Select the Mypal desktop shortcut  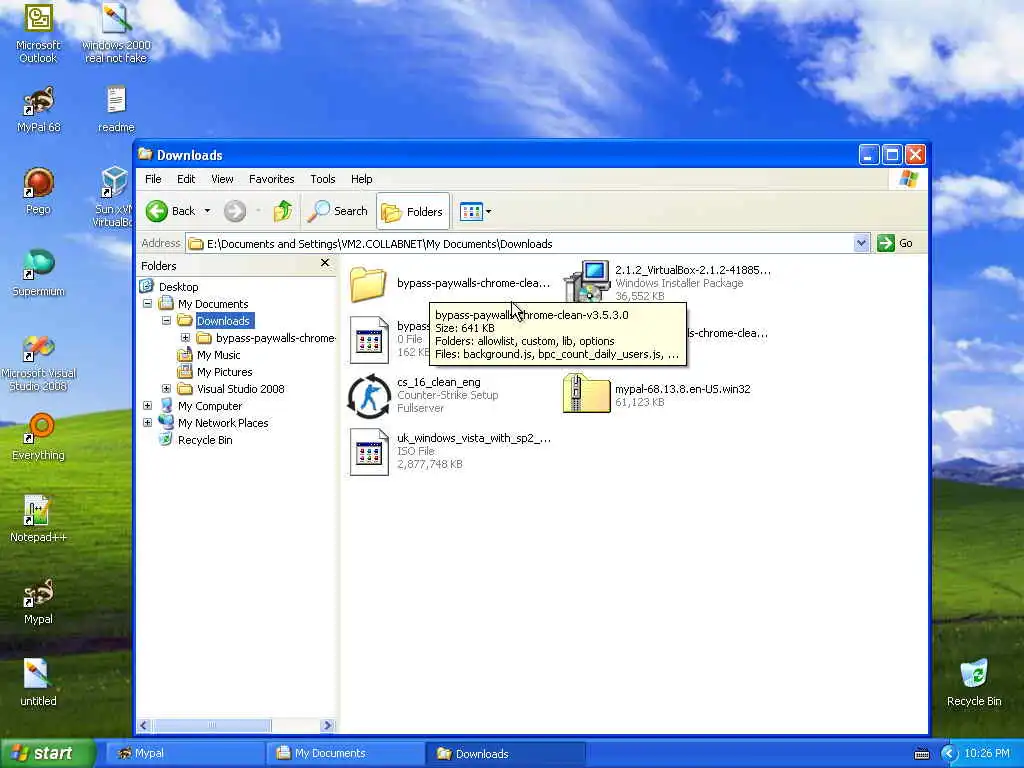[x=38, y=601]
